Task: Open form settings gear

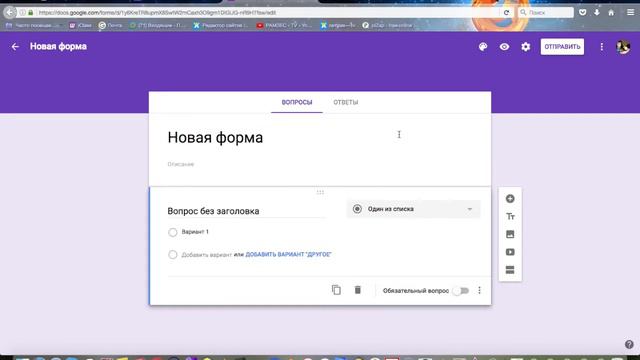Action: pyautogui.click(x=526, y=47)
